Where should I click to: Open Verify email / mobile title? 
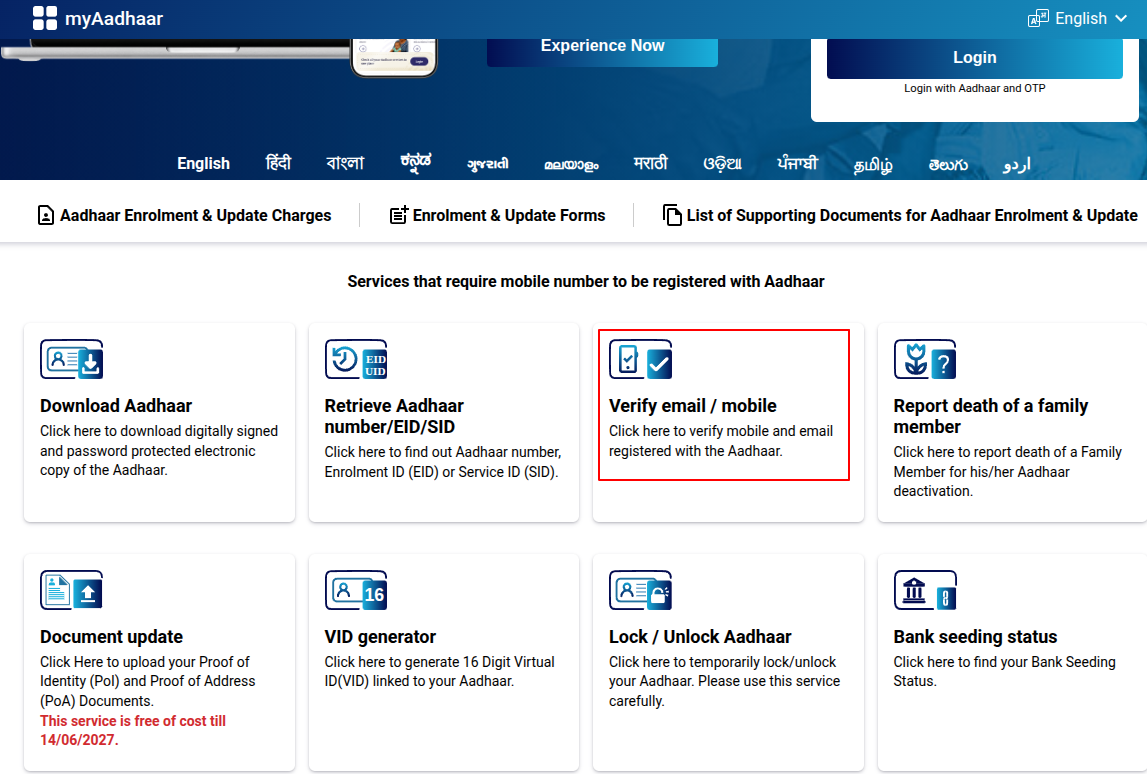coord(693,406)
